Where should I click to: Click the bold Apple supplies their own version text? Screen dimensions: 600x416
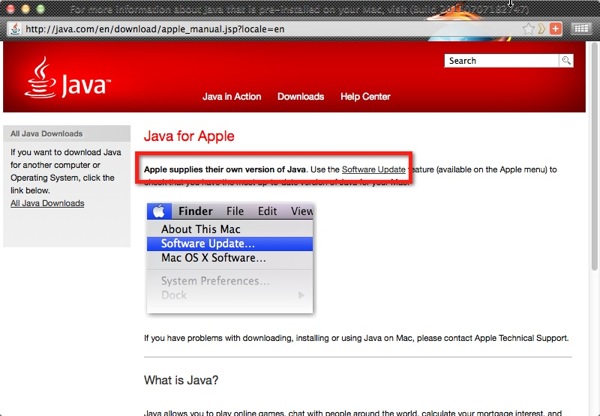(225, 170)
